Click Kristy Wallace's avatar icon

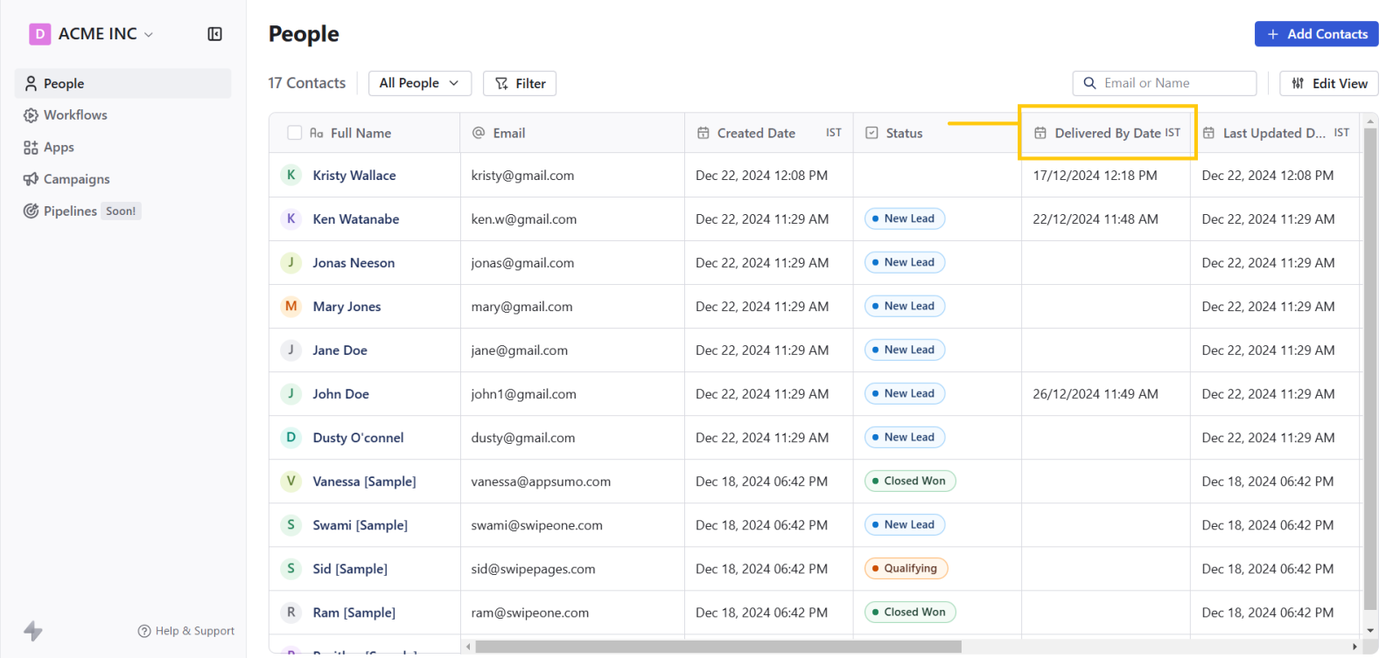pos(291,175)
